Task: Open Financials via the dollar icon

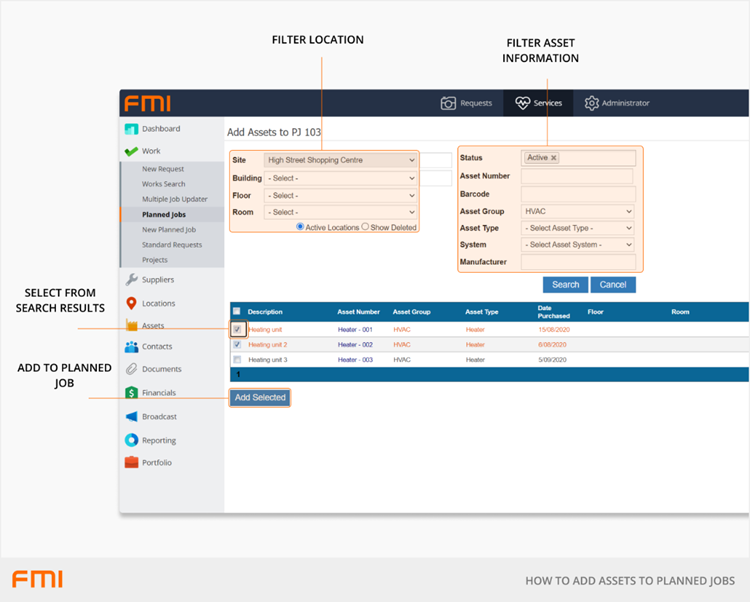Action: click(131, 393)
